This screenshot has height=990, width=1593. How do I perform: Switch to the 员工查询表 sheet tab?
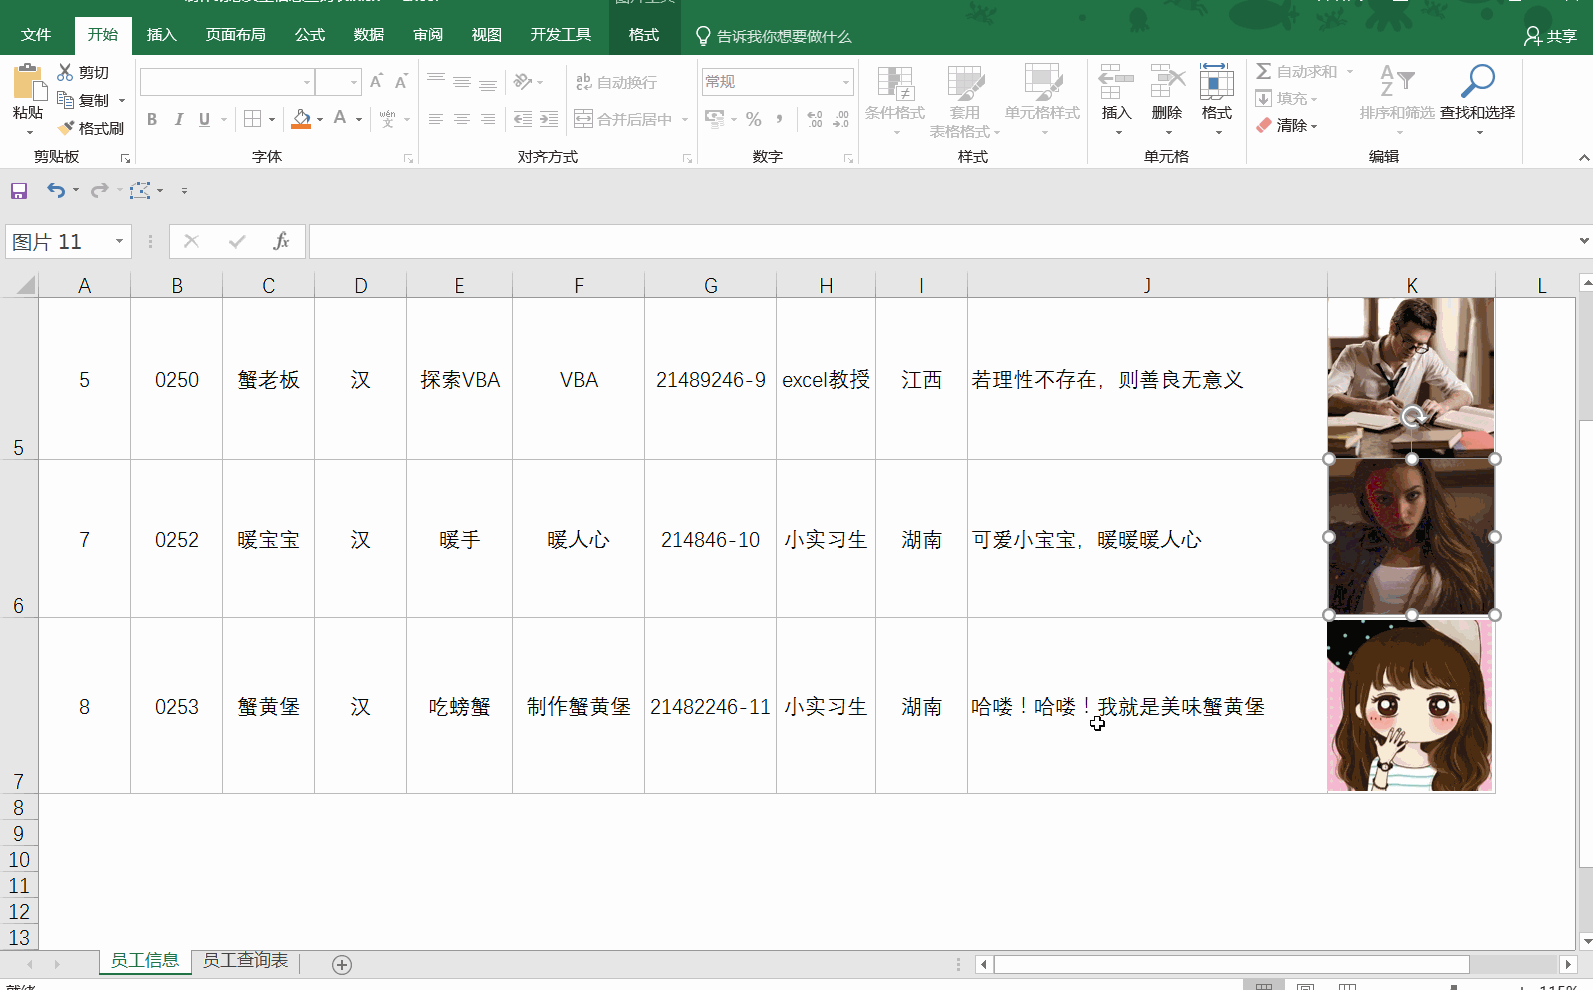click(246, 961)
